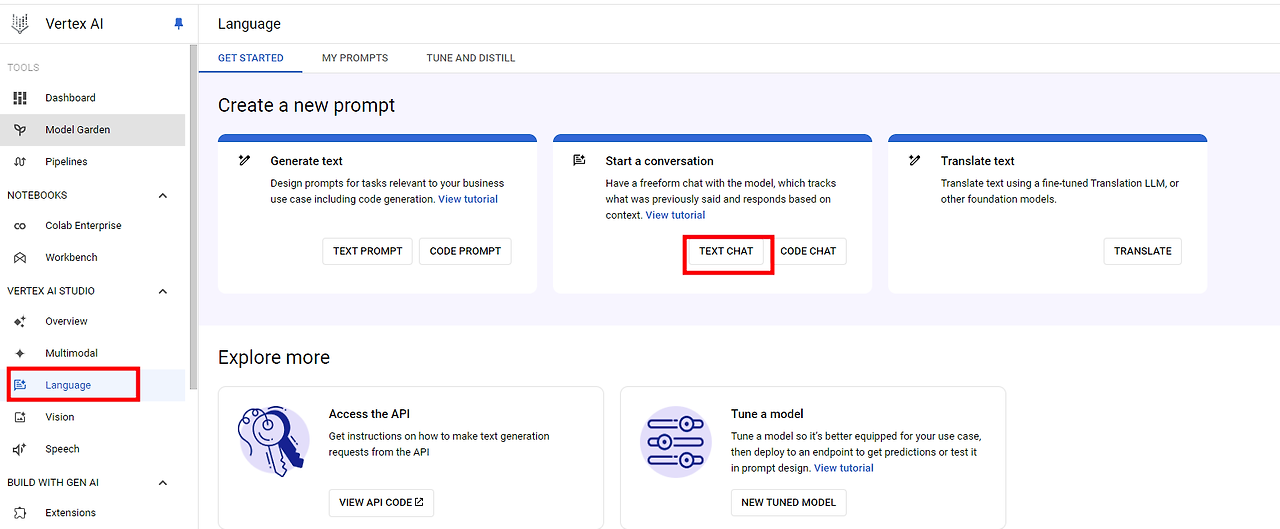Click the Vertex AI logo icon

point(20,24)
